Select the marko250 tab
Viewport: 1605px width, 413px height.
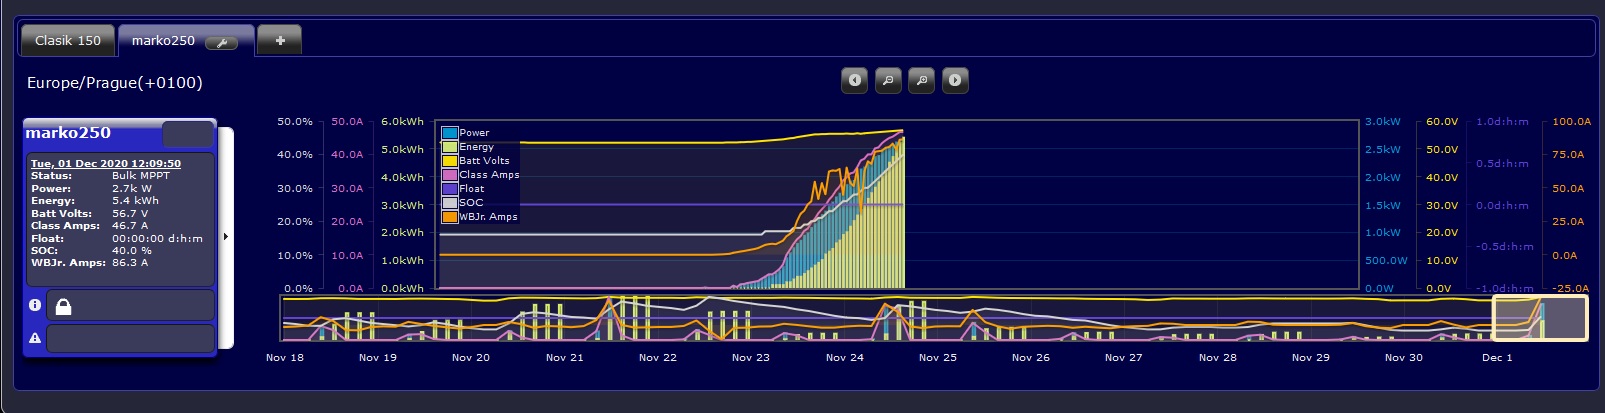pos(164,41)
